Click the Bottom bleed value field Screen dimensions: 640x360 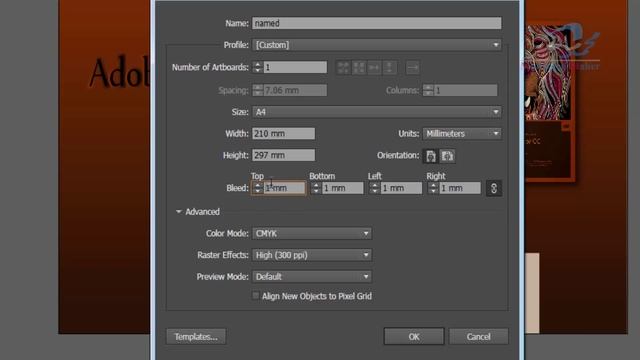[342, 188]
